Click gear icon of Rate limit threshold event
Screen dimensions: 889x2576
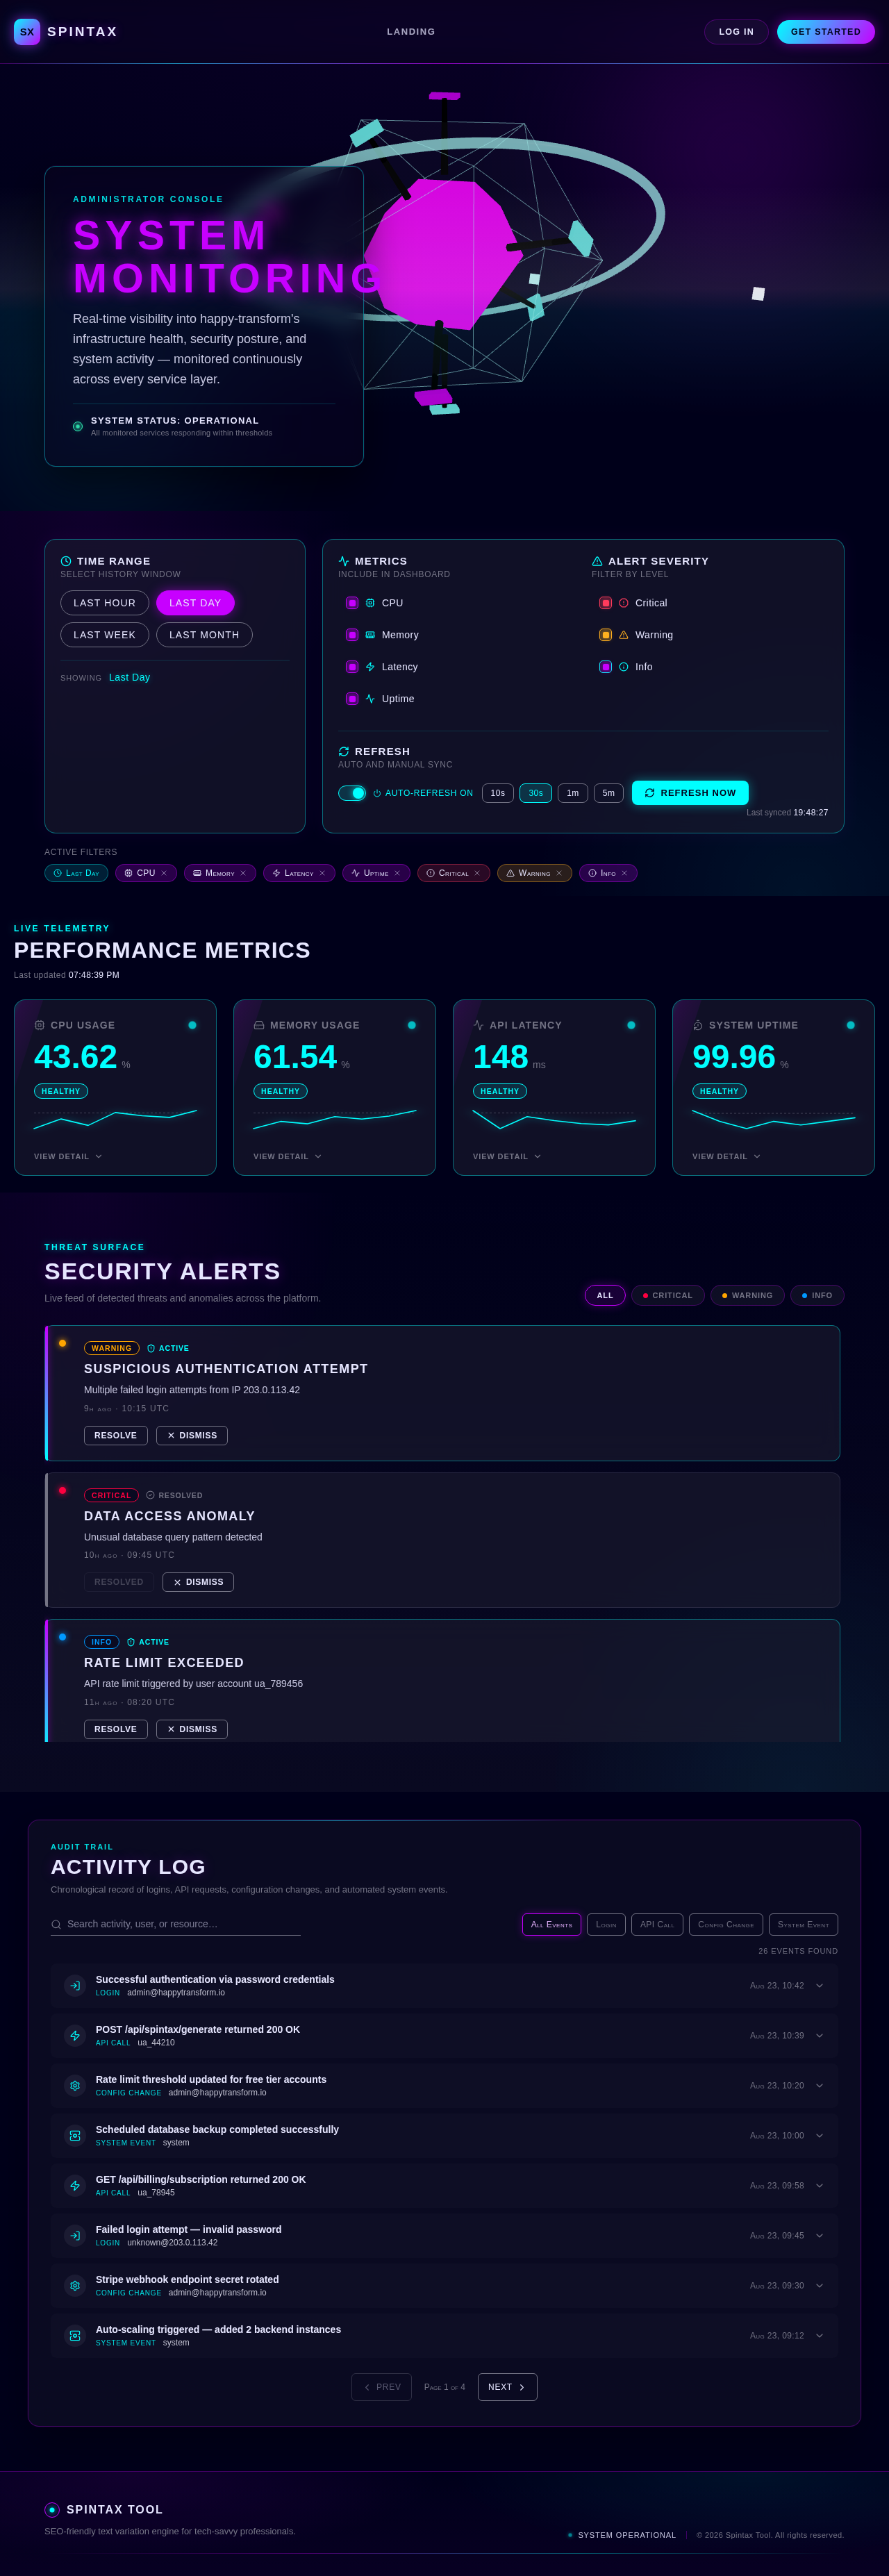coord(75,2086)
